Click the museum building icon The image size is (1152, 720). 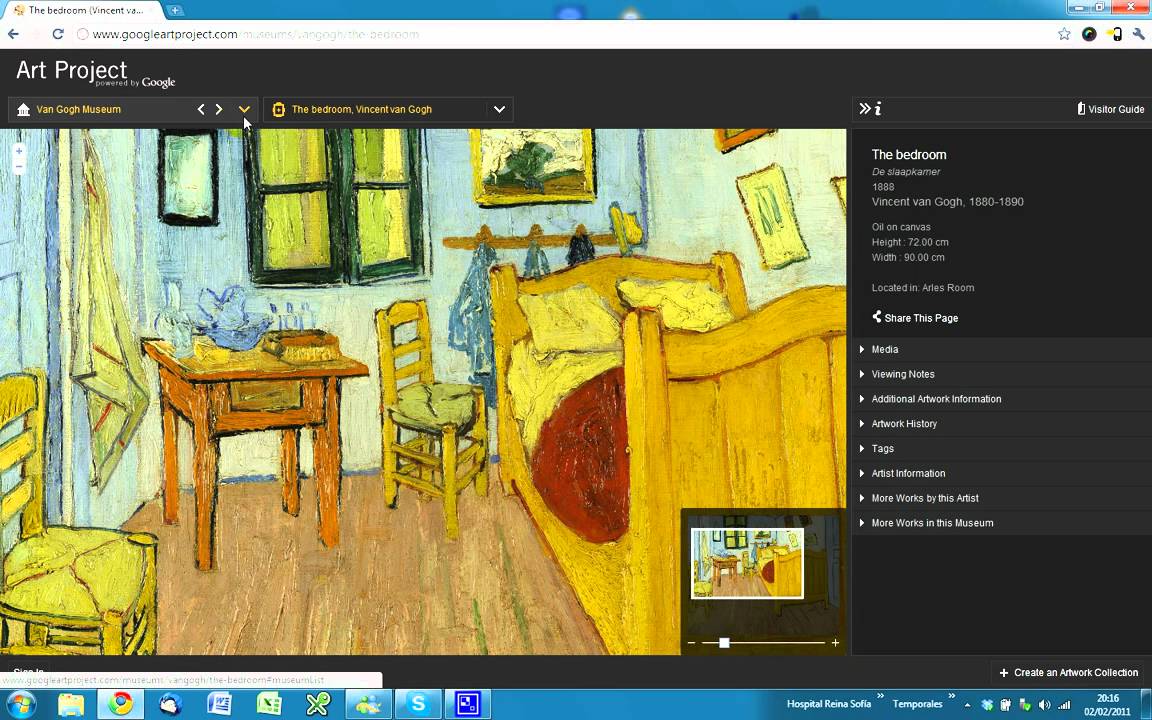pyautogui.click(x=24, y=109)
